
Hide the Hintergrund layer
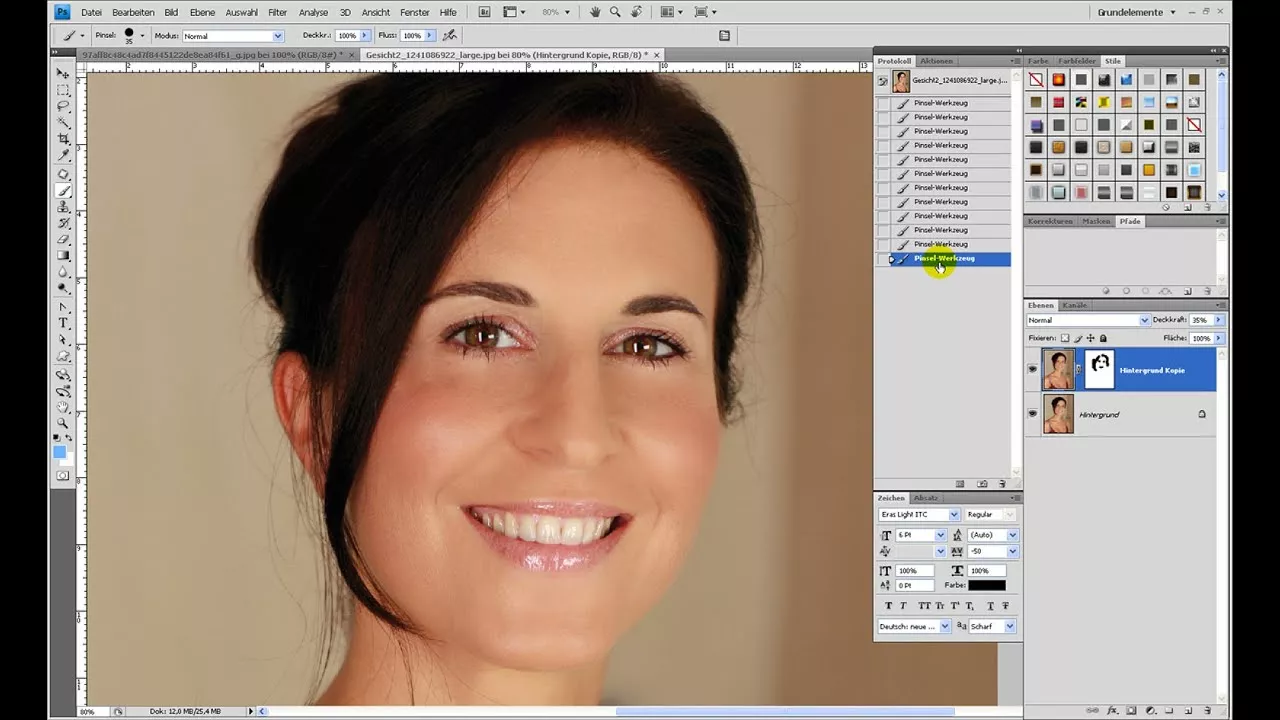[1032, 414]
